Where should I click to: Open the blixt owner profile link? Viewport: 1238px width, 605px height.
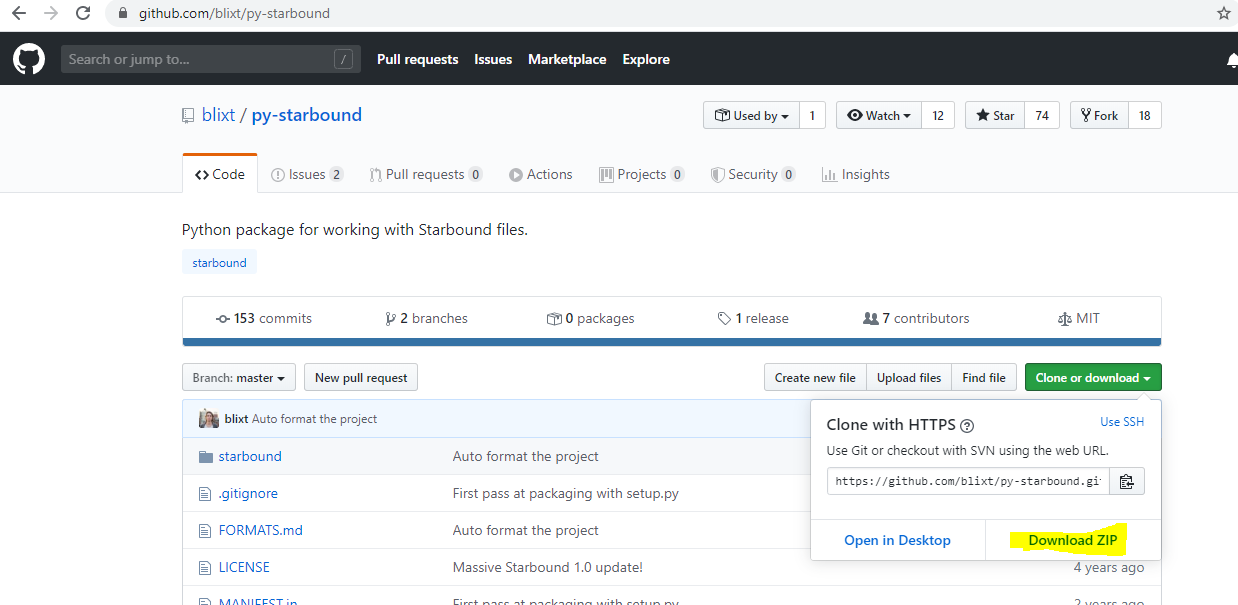(x=218, y=115)
